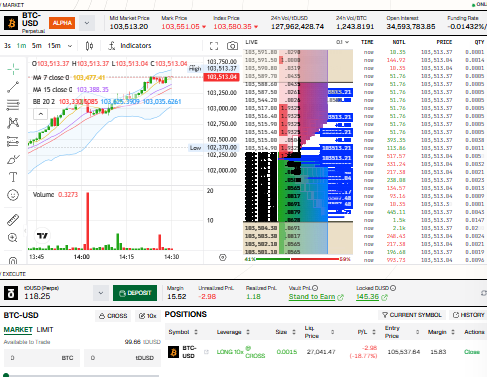
Task: Open chart settings gear by the time axis
Action: pos(223,257)
